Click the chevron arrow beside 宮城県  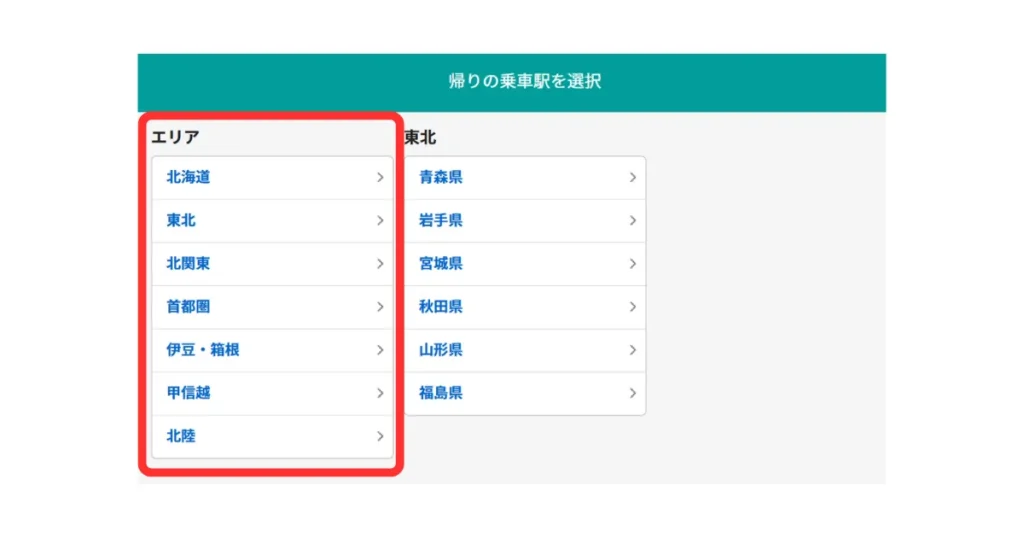coord(633,264)
